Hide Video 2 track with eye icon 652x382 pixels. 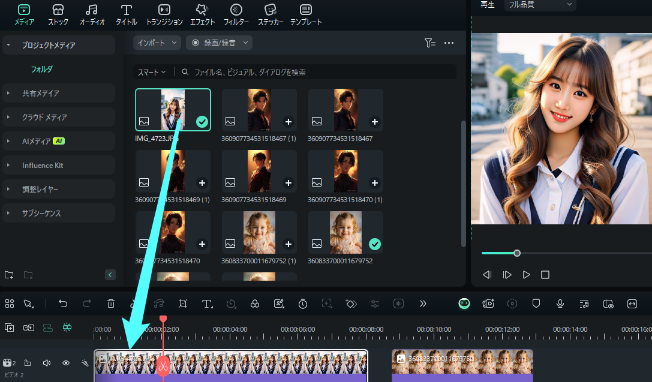click(x=66, y=363)
